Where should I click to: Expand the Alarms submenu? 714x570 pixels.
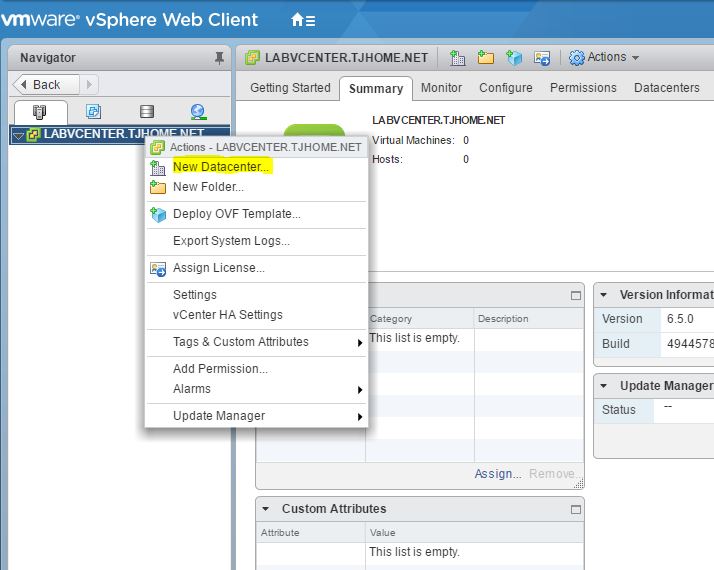click(360, 390)
